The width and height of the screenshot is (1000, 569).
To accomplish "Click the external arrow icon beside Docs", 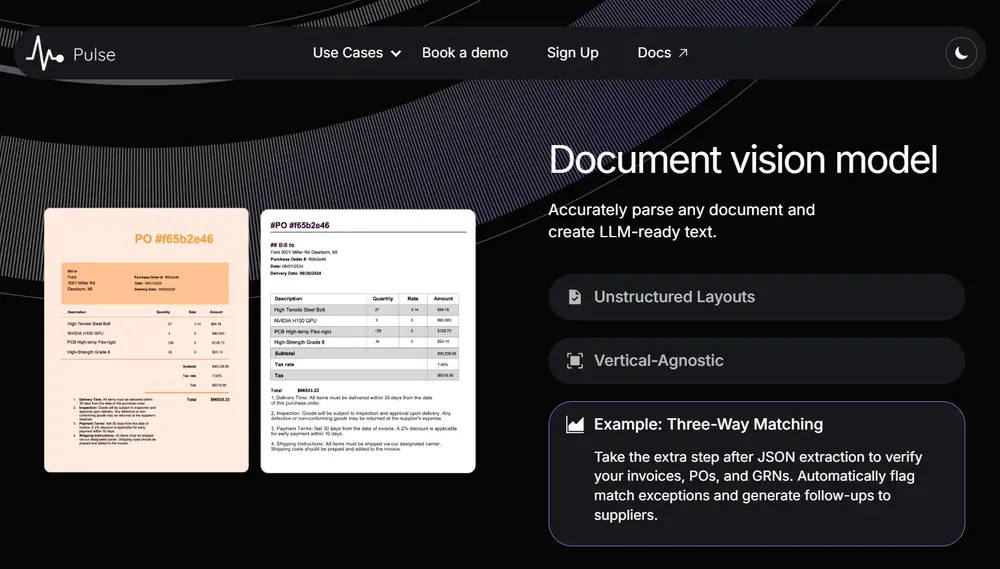I will click(x=684, y=53).
